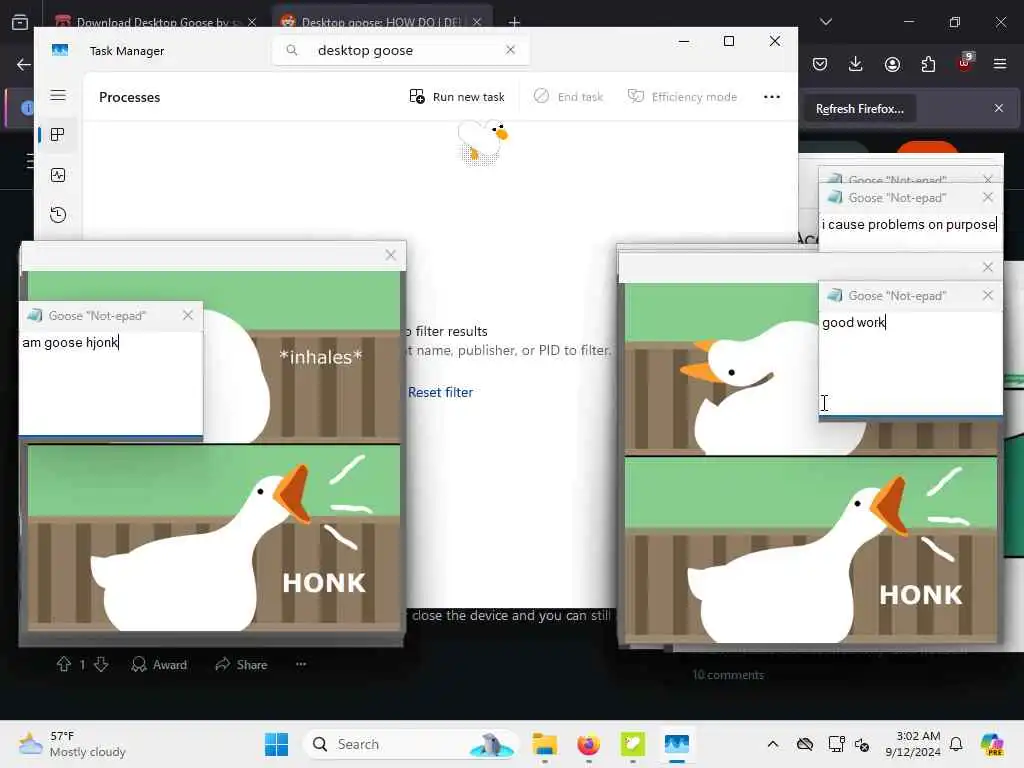
Task: Upvote the Reddit post
Action: click(x=63, y=664)
